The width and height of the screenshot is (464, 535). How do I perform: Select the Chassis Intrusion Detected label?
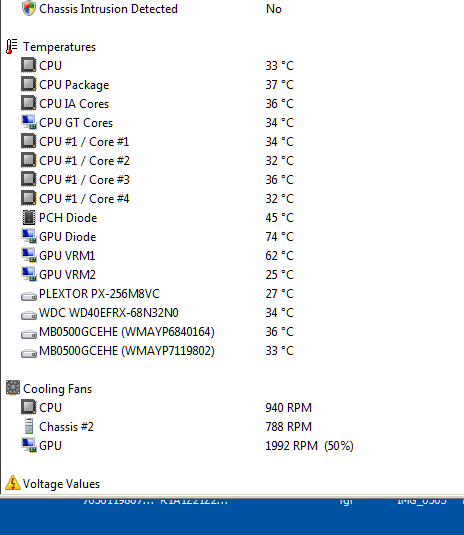point(108,9)
